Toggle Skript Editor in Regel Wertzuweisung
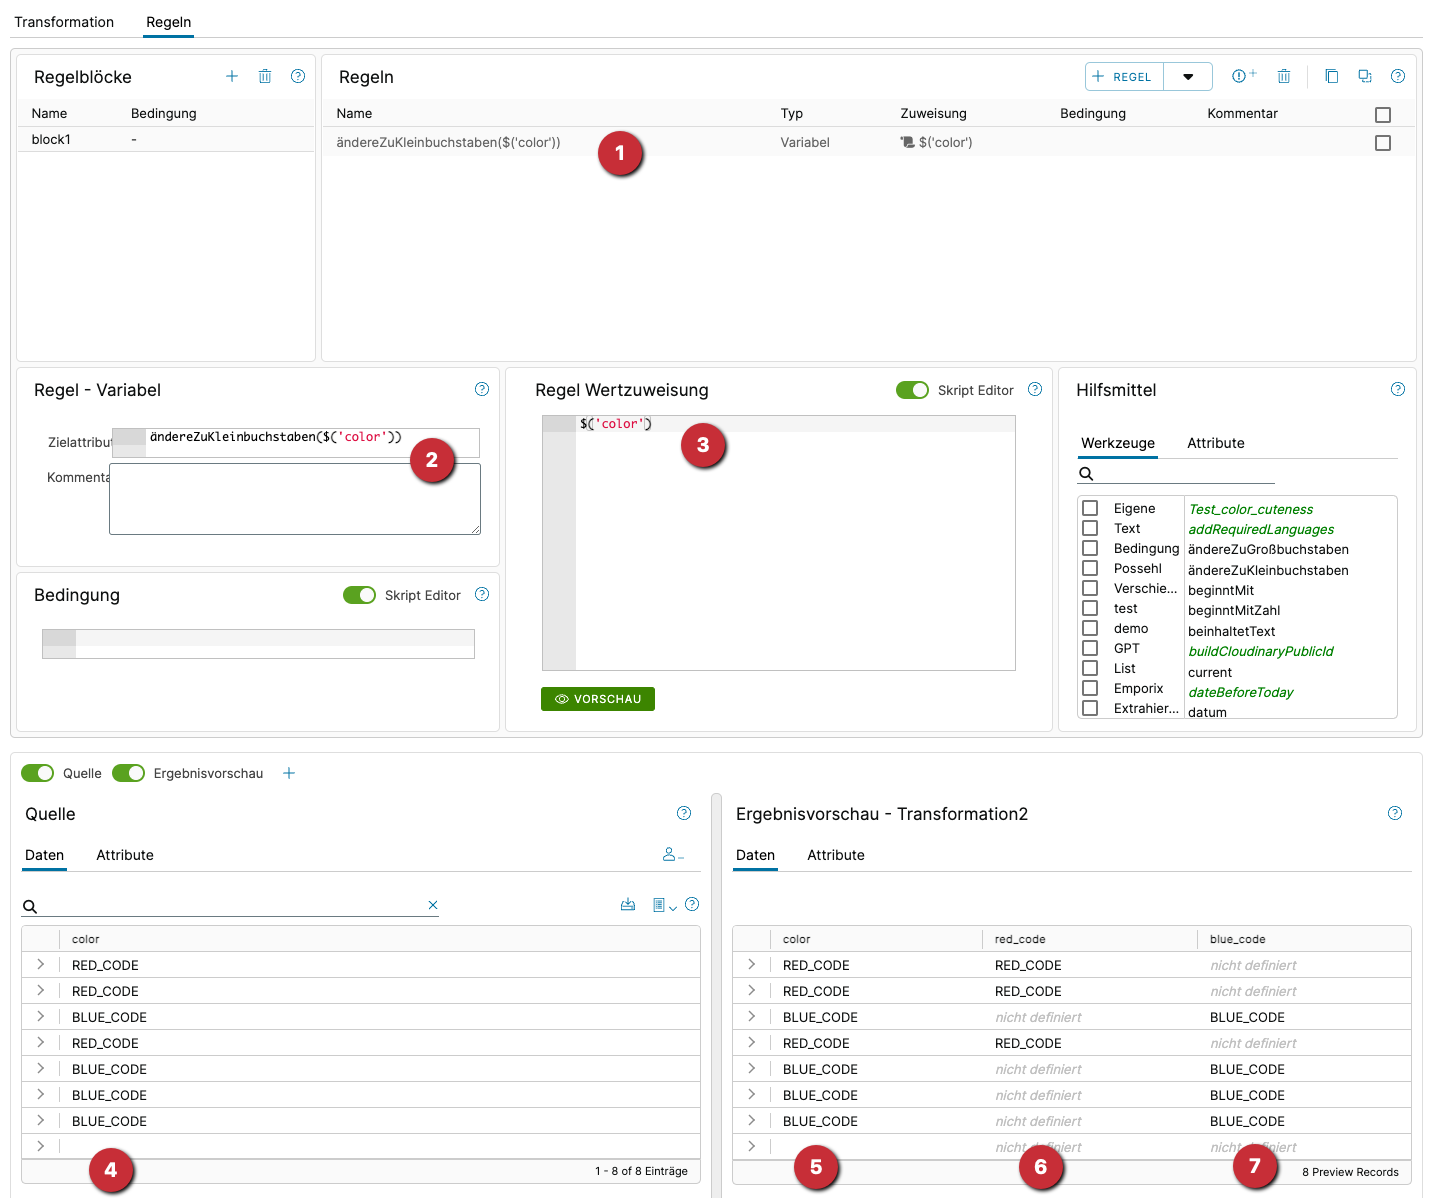 [912, 390]
